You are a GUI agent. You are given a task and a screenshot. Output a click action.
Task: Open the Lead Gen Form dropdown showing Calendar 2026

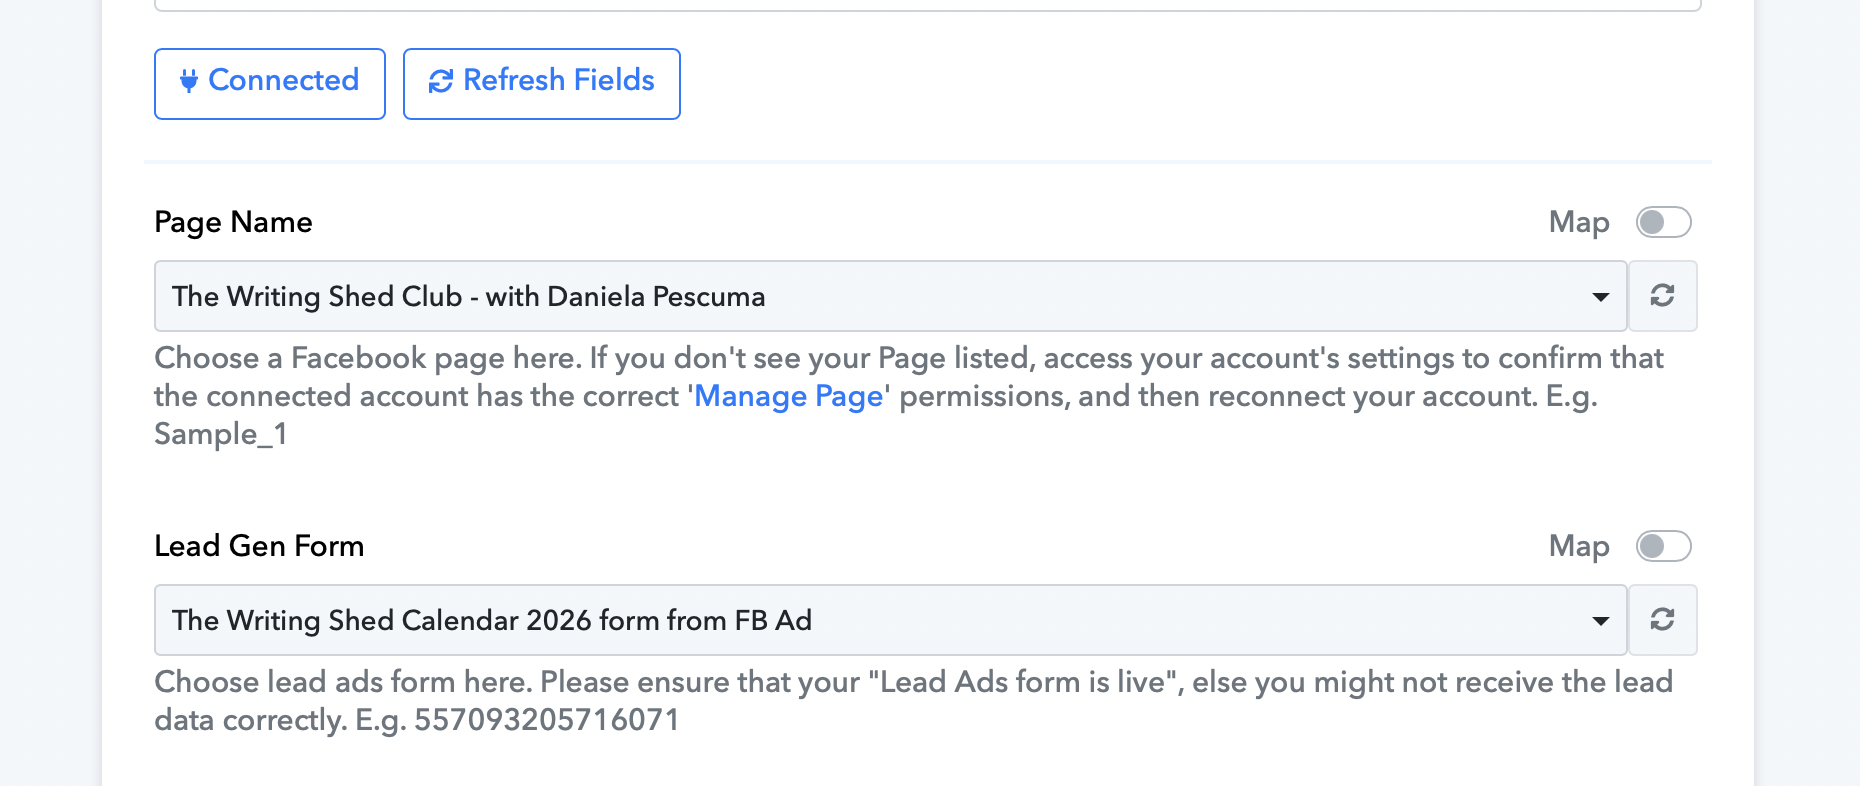tap(880, 620)
